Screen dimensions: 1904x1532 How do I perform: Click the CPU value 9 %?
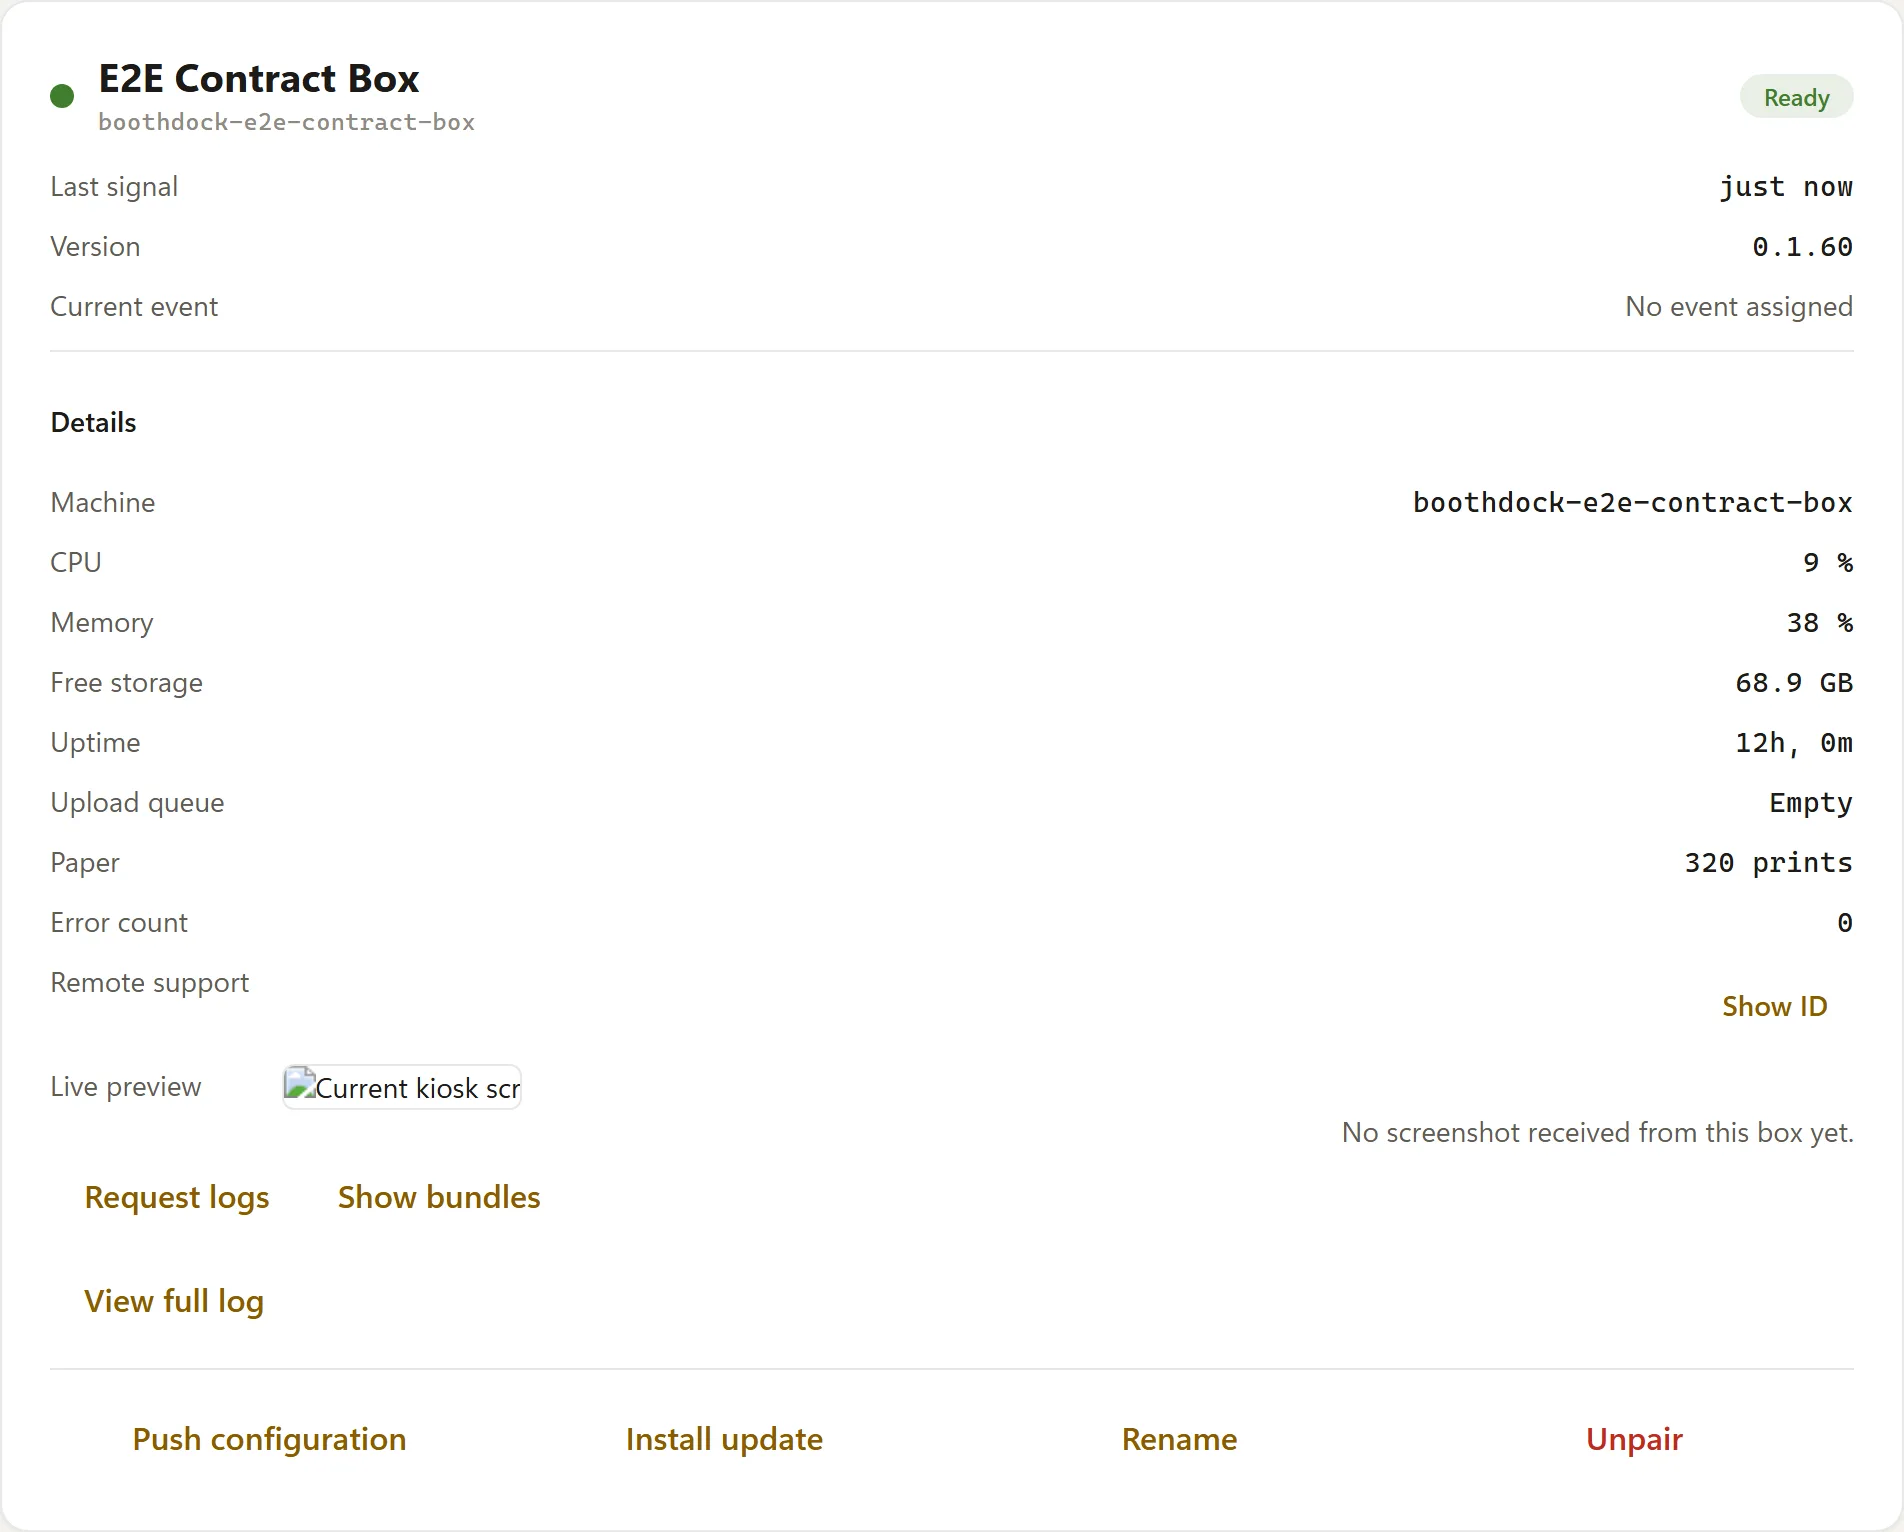click(x=1828, y=562)
